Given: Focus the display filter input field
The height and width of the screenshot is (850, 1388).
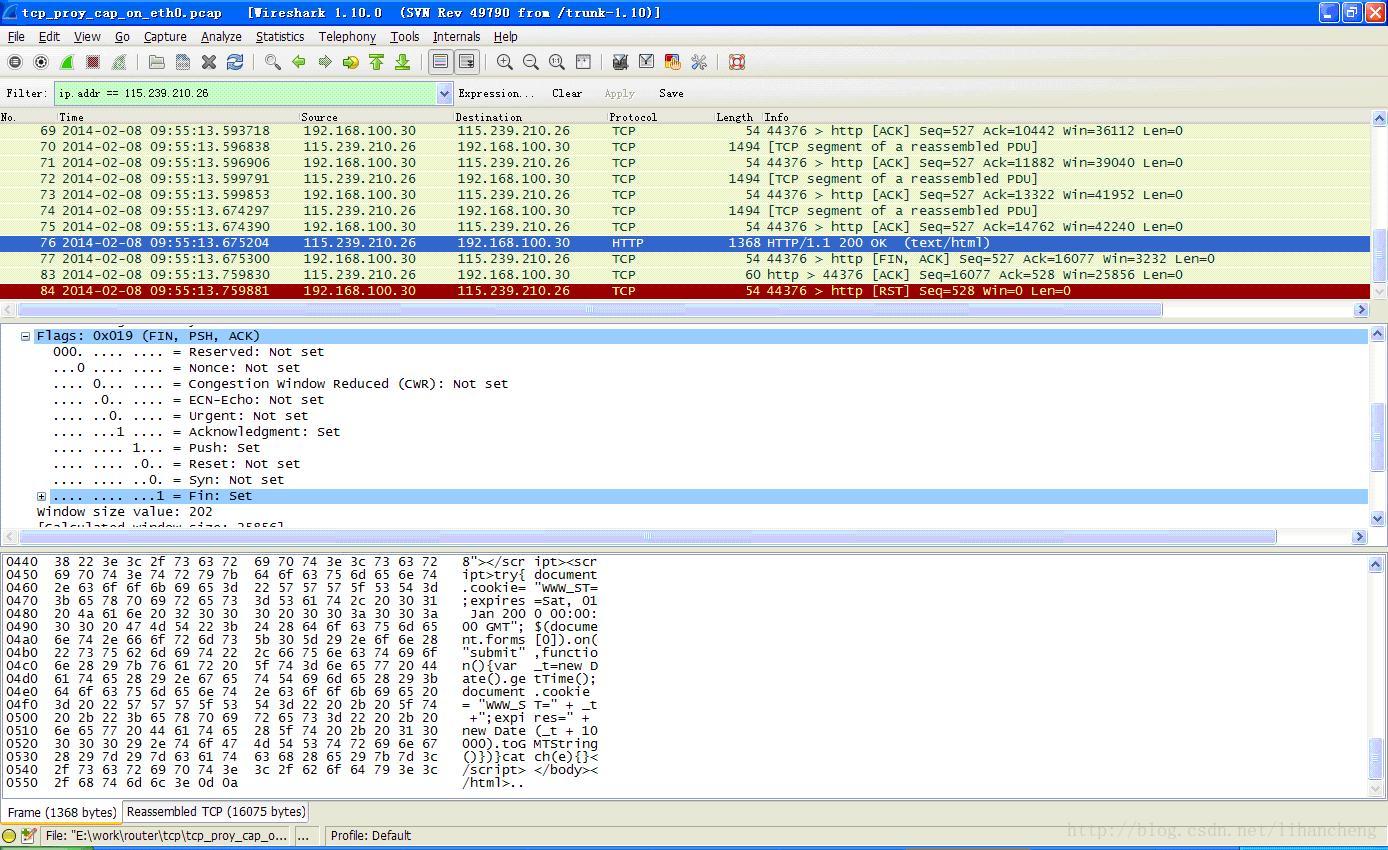Looking at the screenshot, I should (246, 93).
